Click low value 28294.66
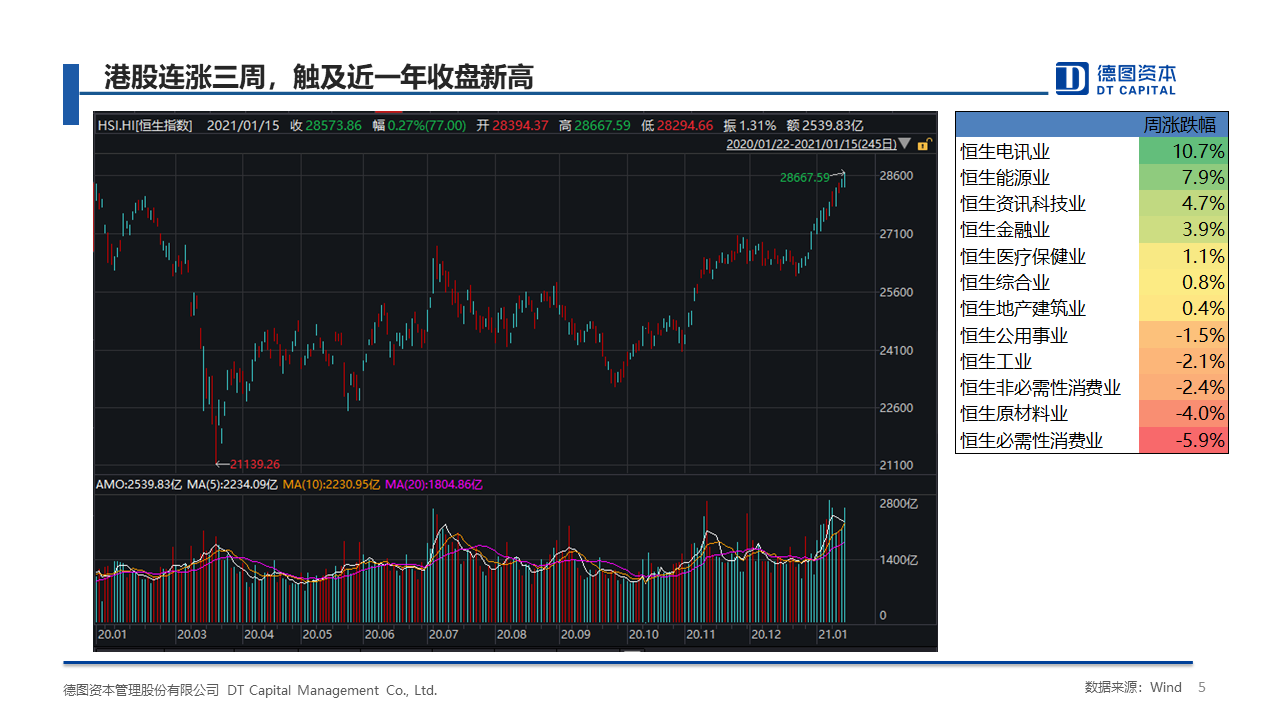The width and height of the screenshot is (1280, 720). pos(685,125)
